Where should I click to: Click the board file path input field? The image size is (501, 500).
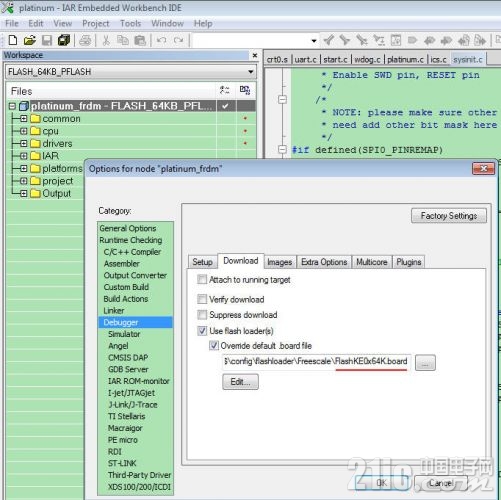tap(317, 362)
